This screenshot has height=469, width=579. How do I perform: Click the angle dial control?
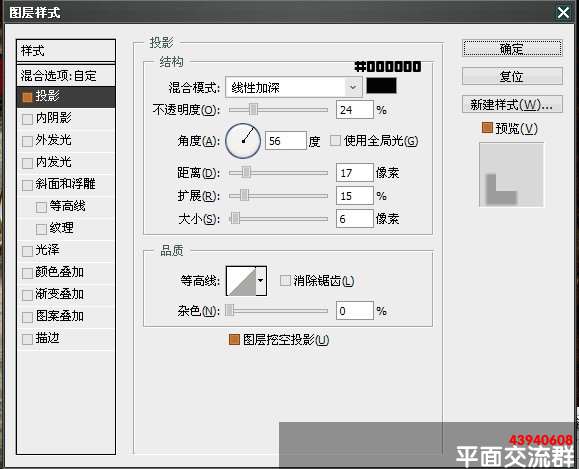(x=243, y=141)
